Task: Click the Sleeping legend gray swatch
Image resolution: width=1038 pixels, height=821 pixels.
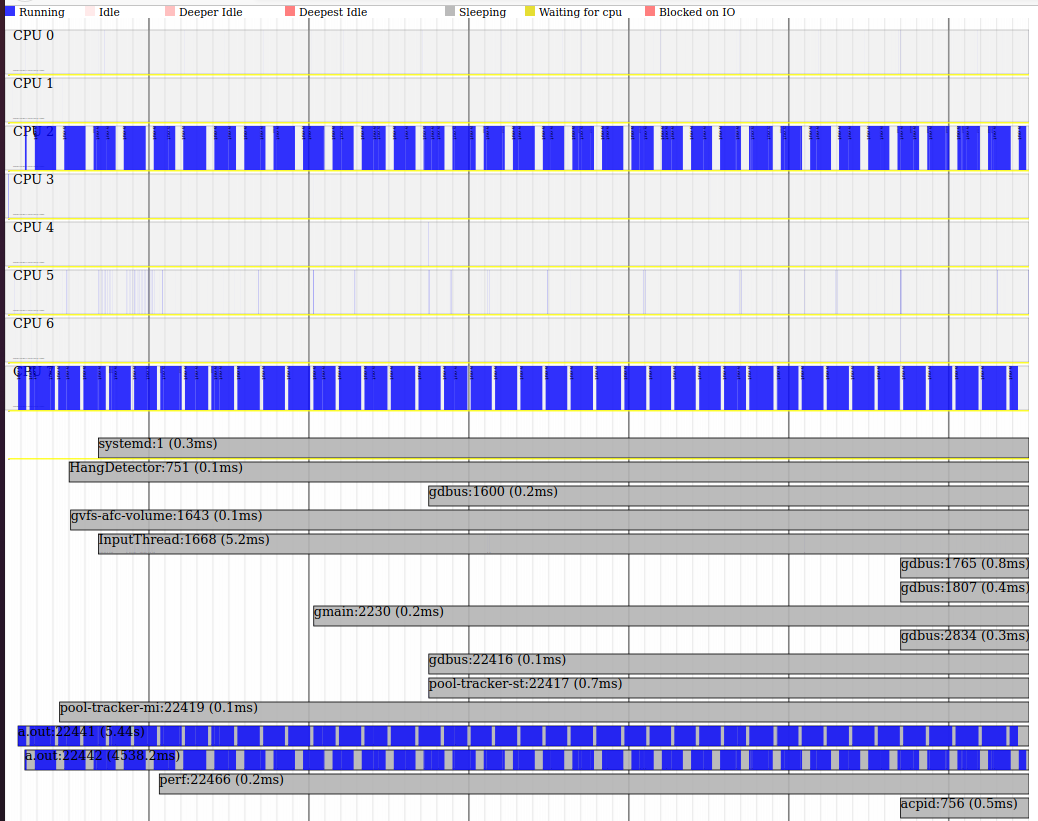Action: click(450, 12)
